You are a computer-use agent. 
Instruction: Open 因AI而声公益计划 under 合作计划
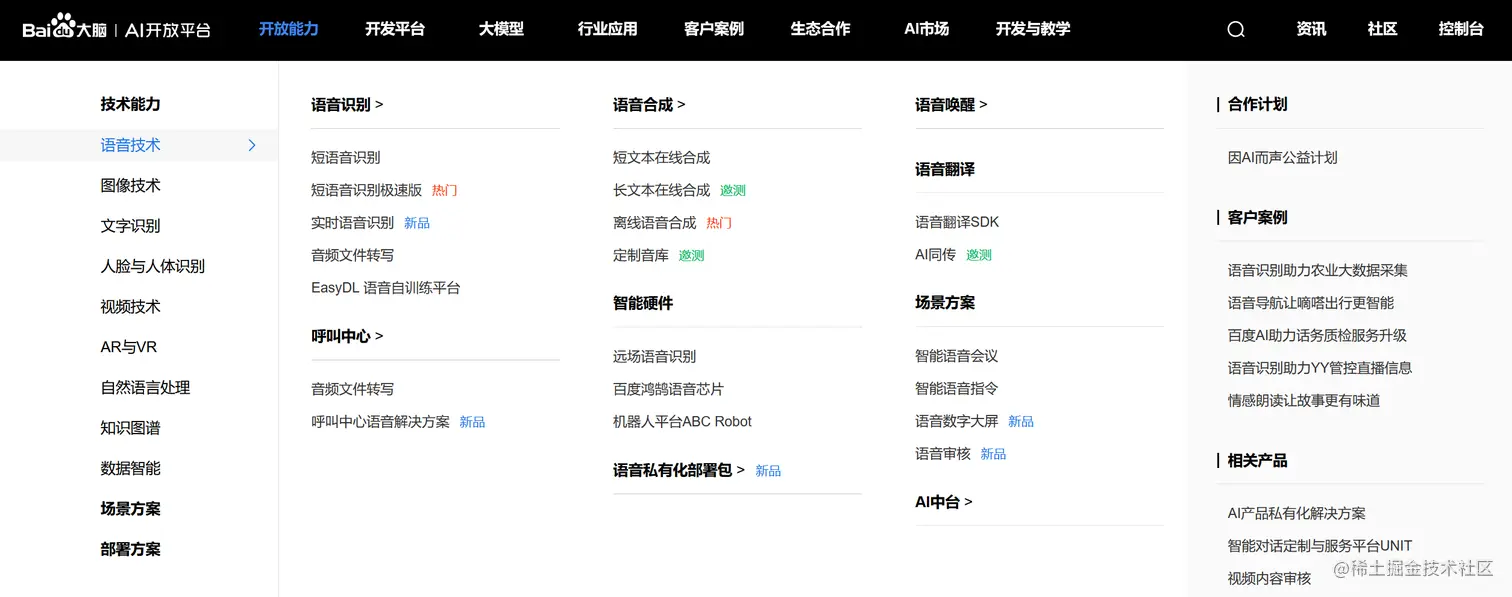1283,157
